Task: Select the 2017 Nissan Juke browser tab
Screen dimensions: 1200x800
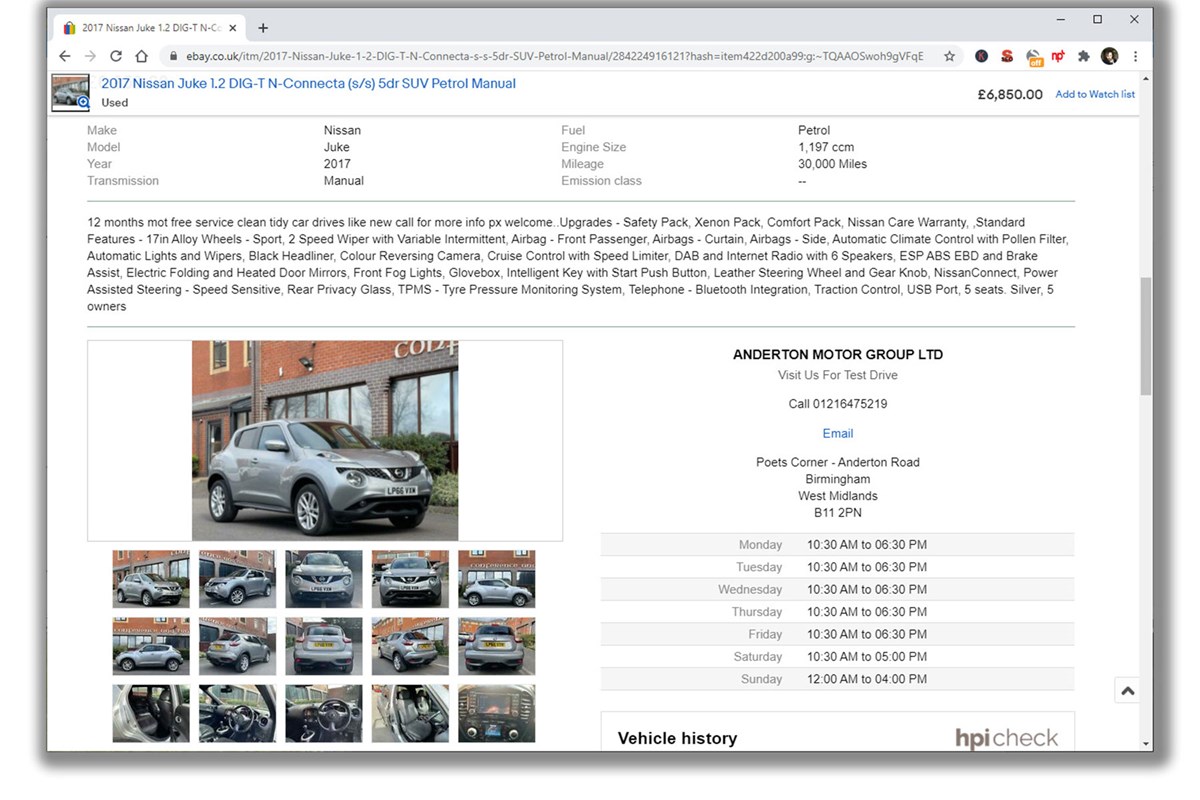Action: [148, 28]
